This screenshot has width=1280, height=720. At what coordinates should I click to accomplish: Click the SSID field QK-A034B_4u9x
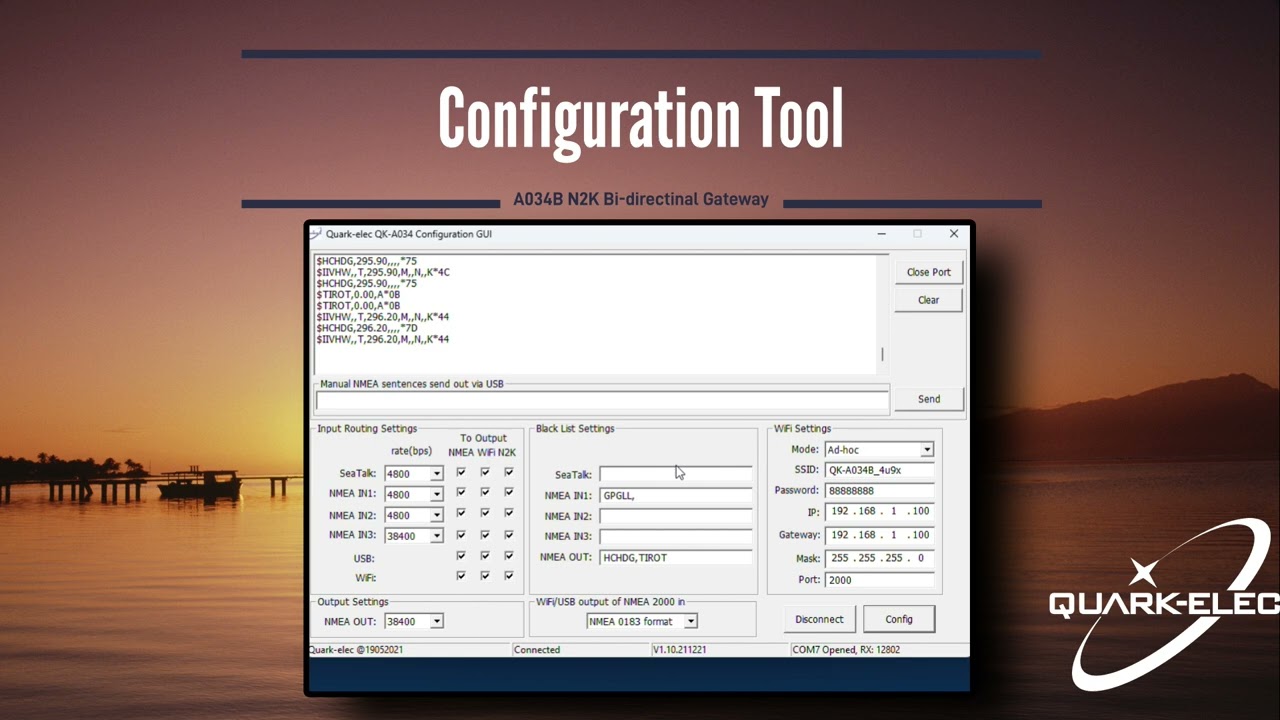tap(880, 470)
